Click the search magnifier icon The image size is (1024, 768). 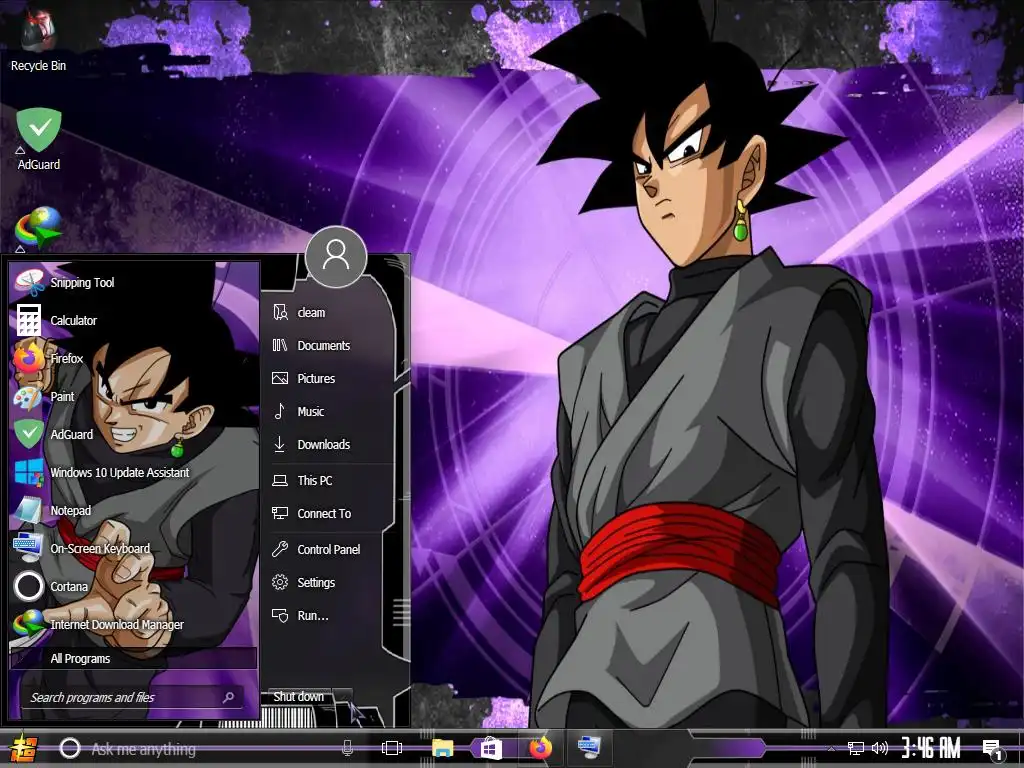pyautogui.click(x=229, y=697)
